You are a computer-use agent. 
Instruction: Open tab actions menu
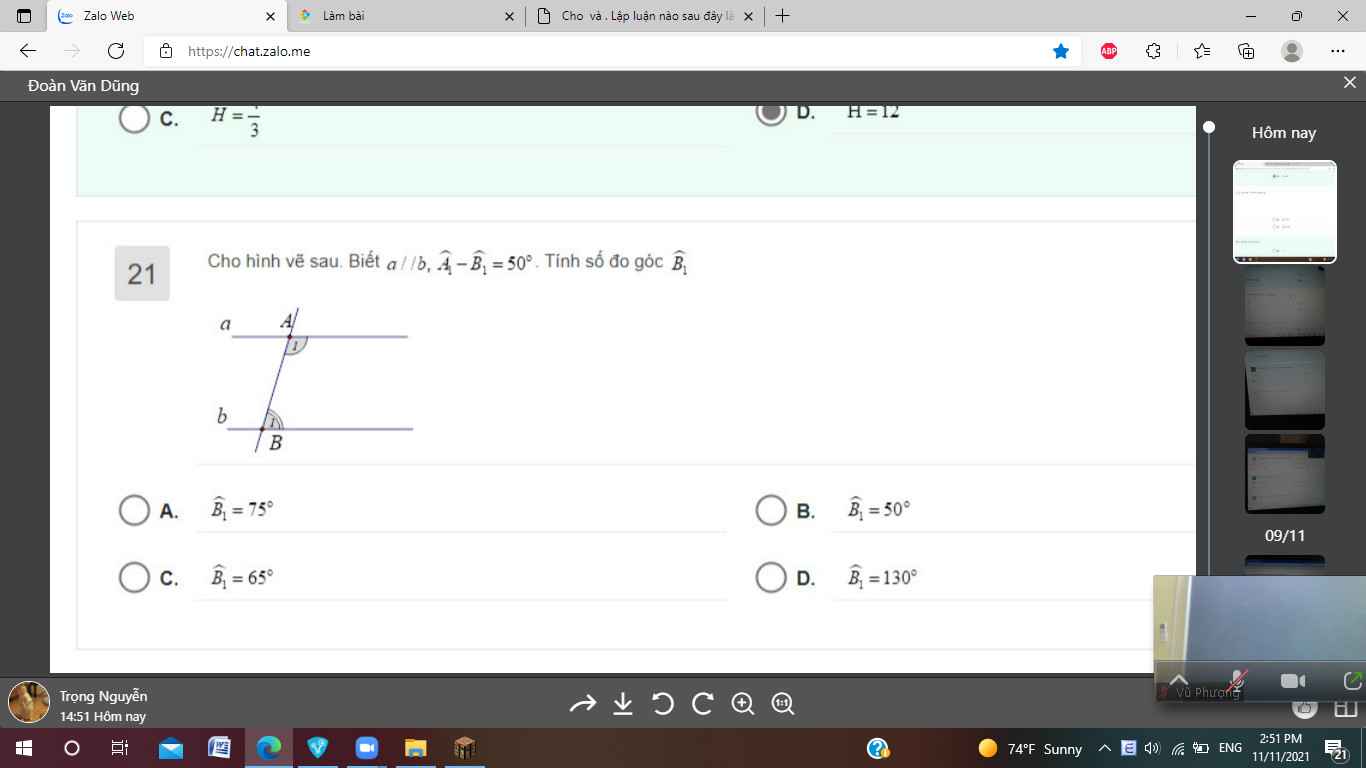coord(25,16)
